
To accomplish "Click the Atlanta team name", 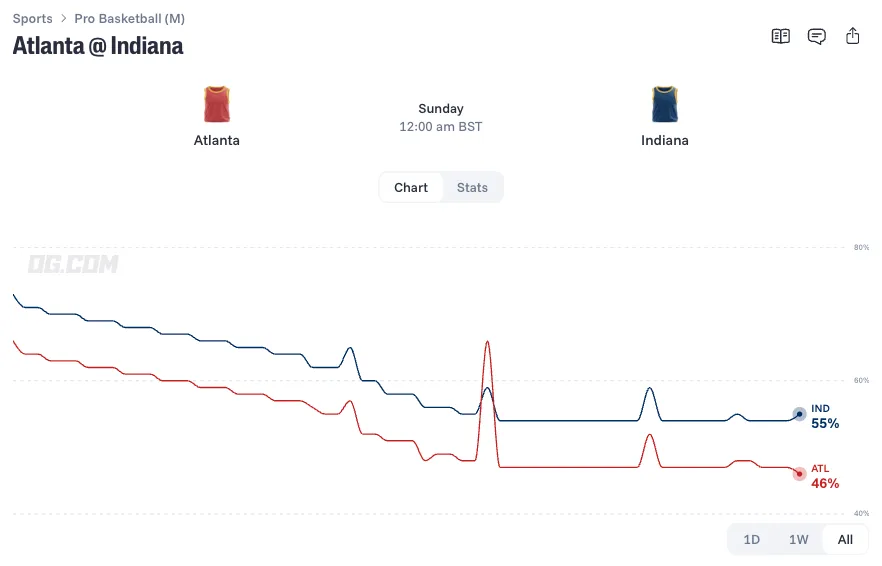I will [217, 140].
